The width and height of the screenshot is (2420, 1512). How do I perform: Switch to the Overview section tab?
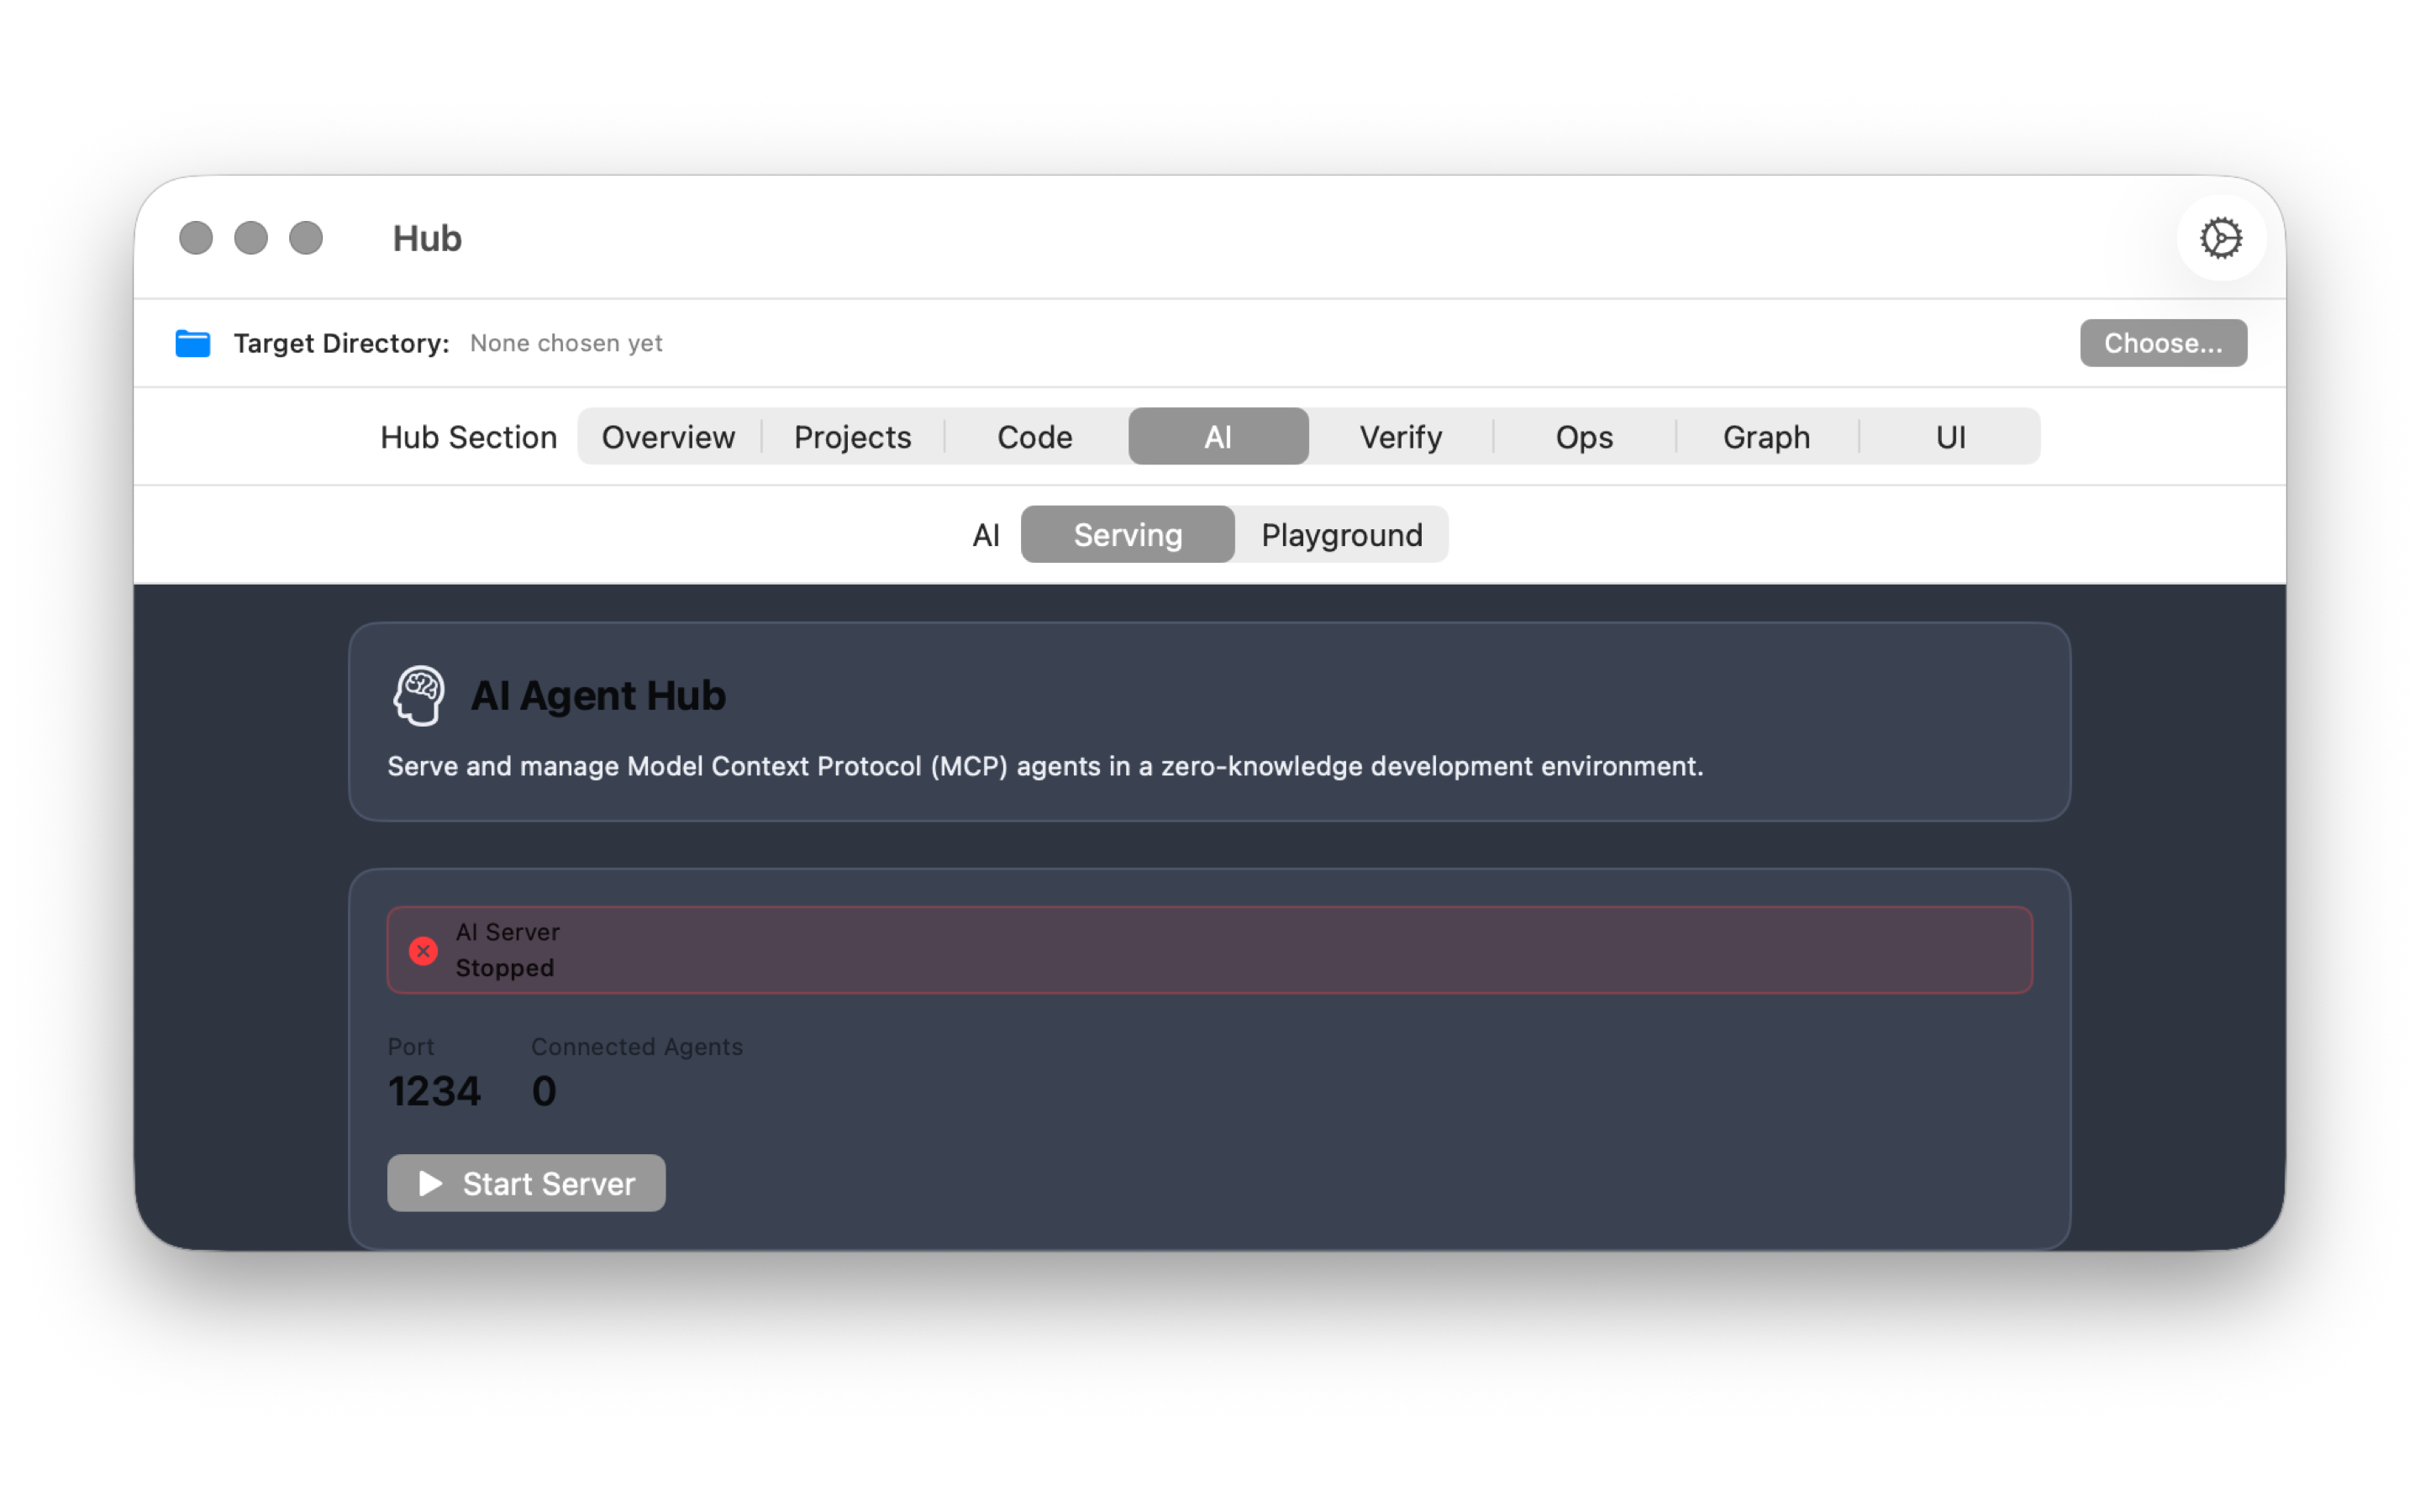(x=668, y=437)
